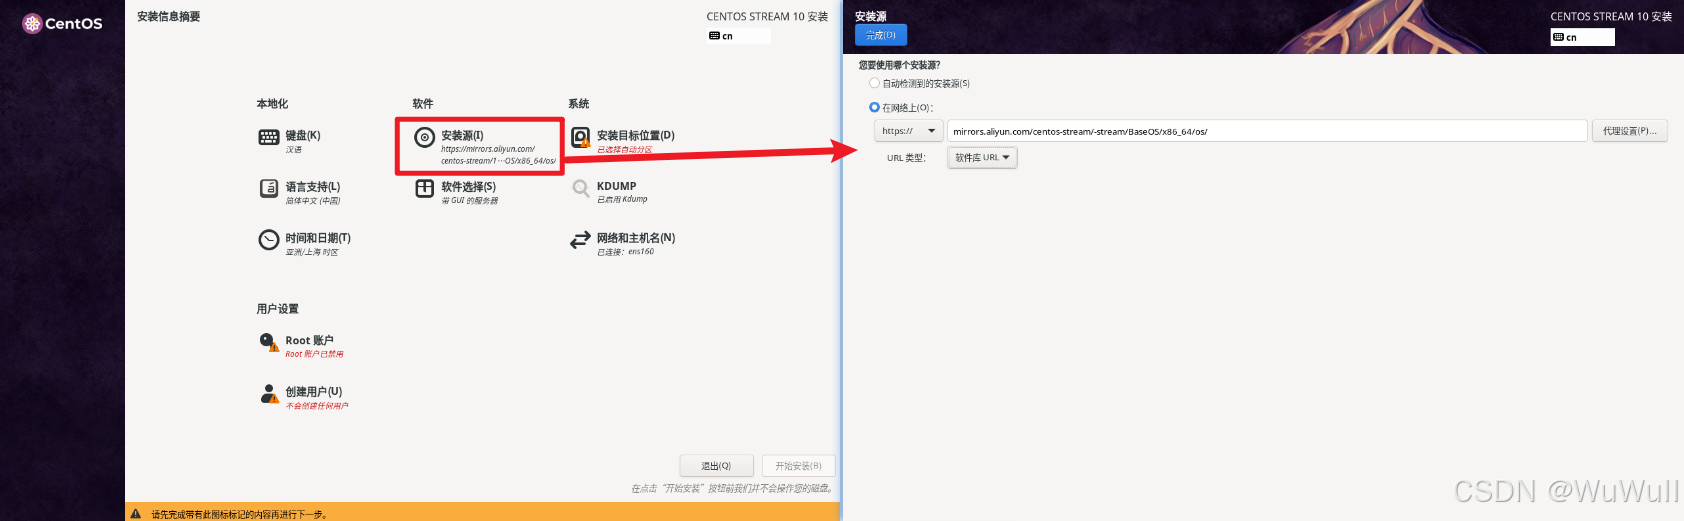
Task: Open the 语言支持 language icon
Action: point(269,188)
